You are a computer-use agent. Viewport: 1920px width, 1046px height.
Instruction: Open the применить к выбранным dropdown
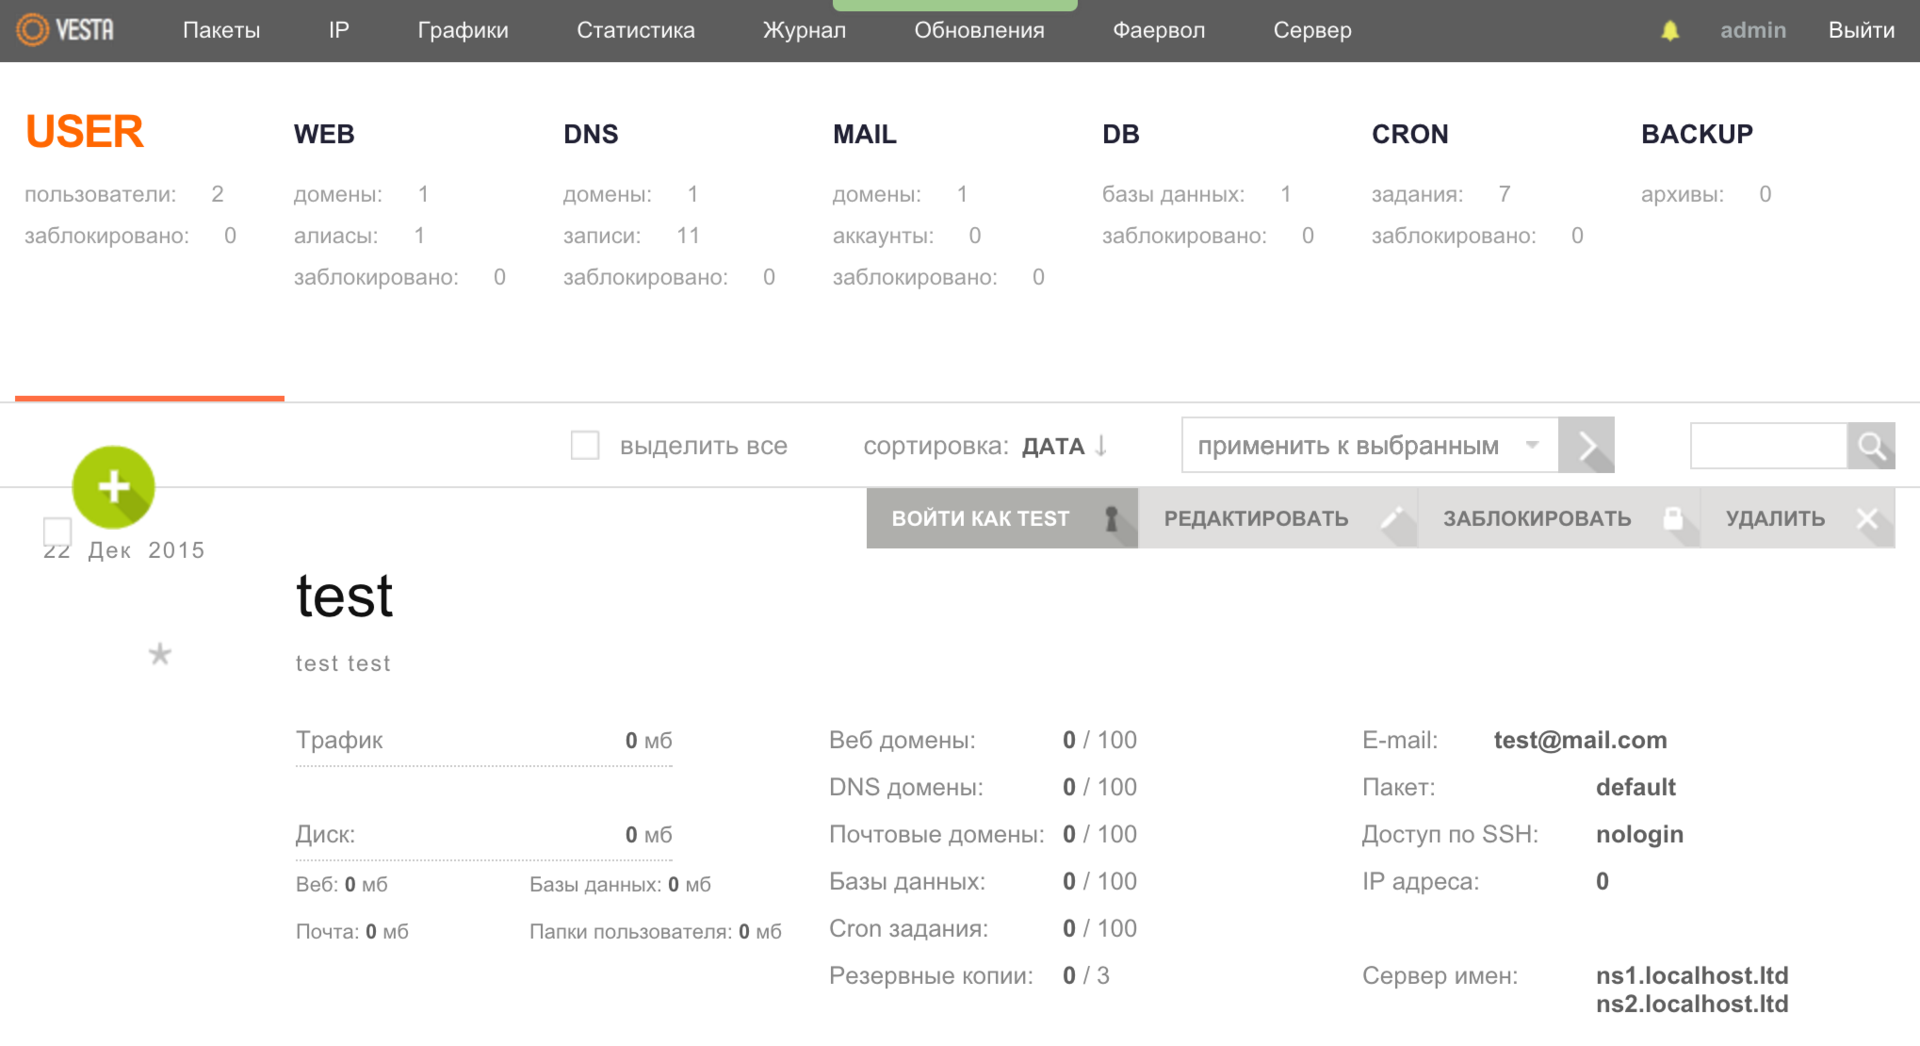pos(1370,445)
